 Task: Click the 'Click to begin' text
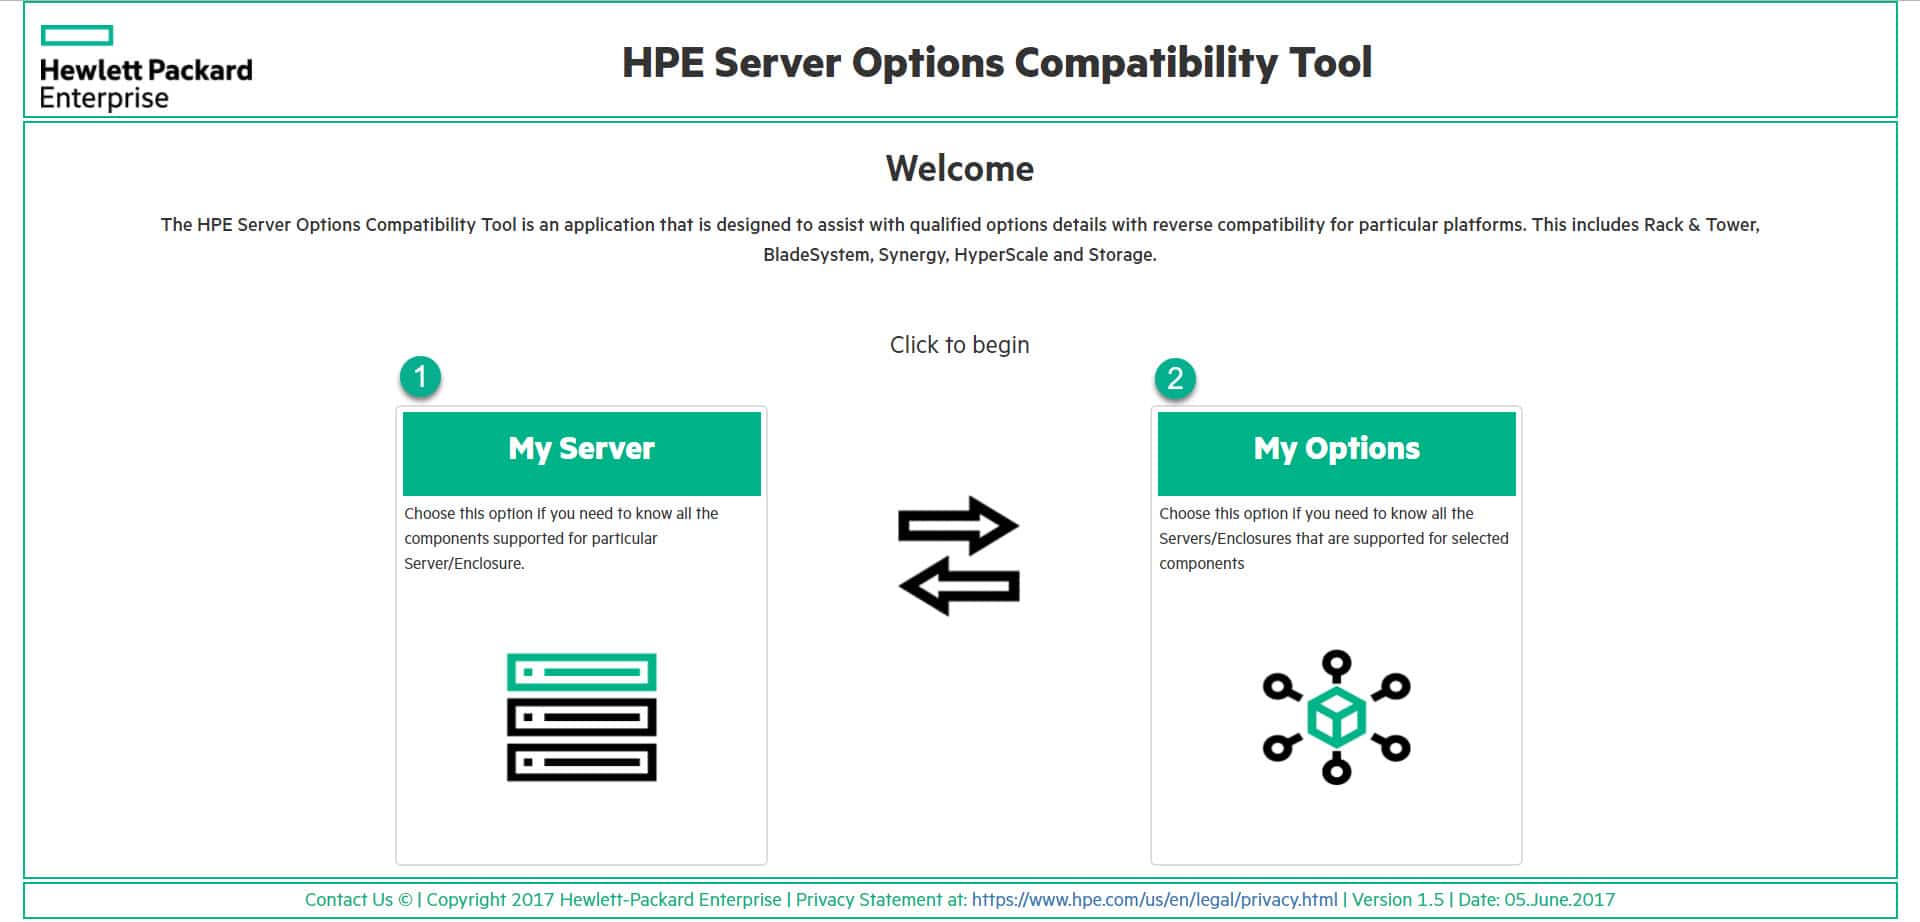[x=960, y=345]
